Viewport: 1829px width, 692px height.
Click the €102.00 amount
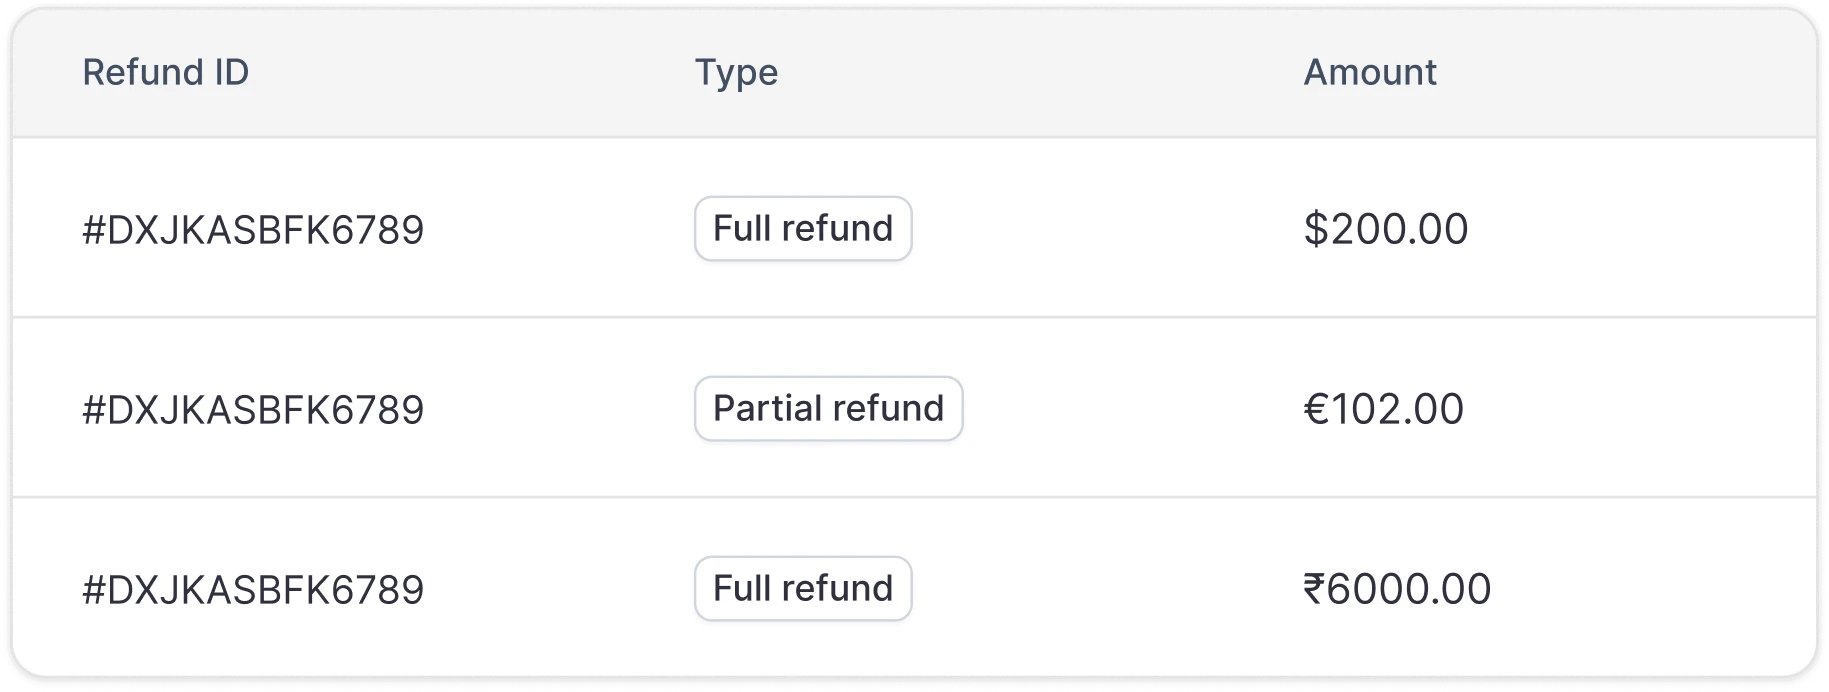pyautogui.click(x=1384, y=408)
